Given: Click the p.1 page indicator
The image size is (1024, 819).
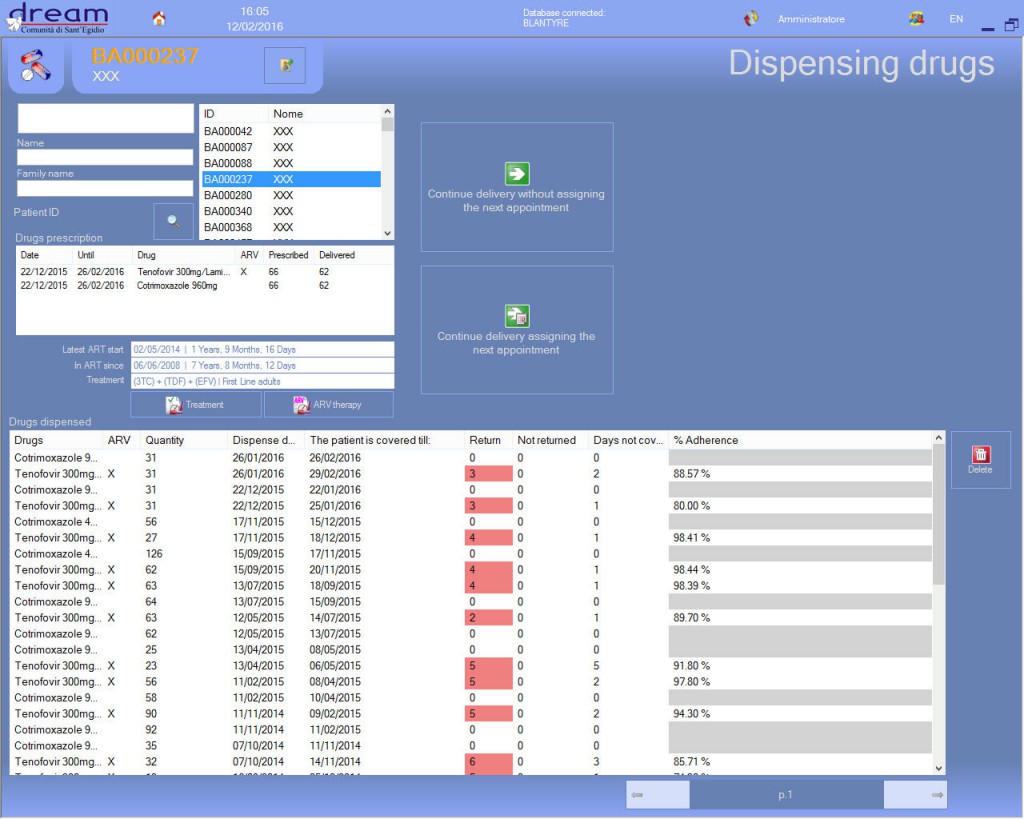Looking at the screenshot, I should [x=786, y=795].
